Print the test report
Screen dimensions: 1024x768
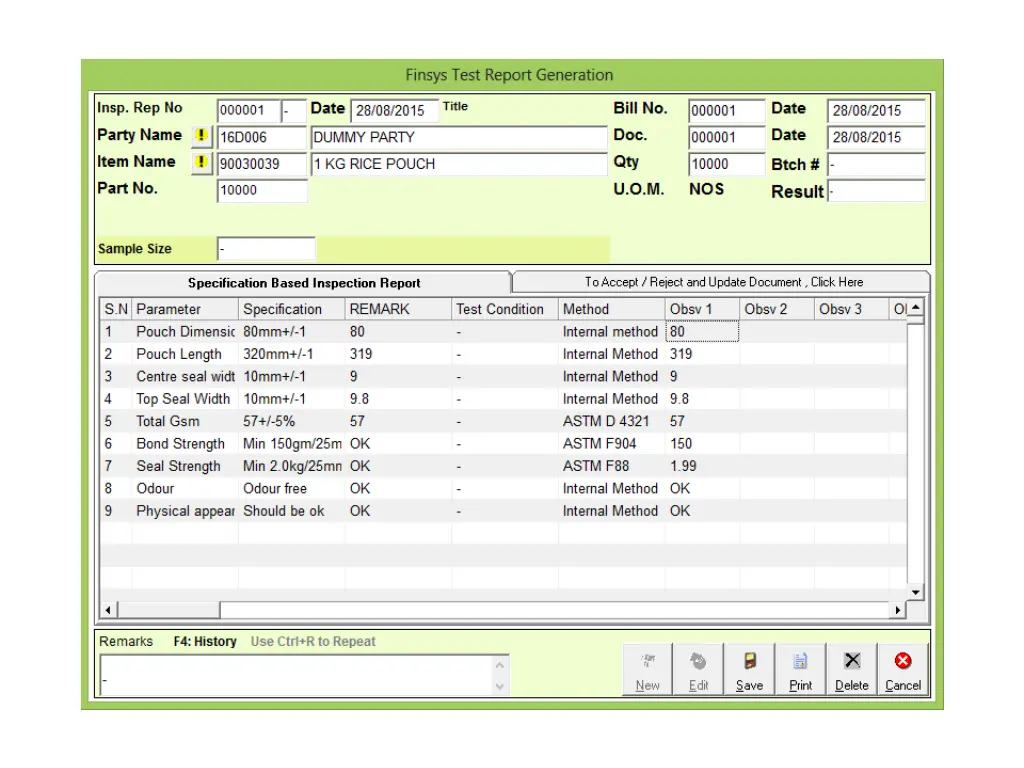coord(801,669)
